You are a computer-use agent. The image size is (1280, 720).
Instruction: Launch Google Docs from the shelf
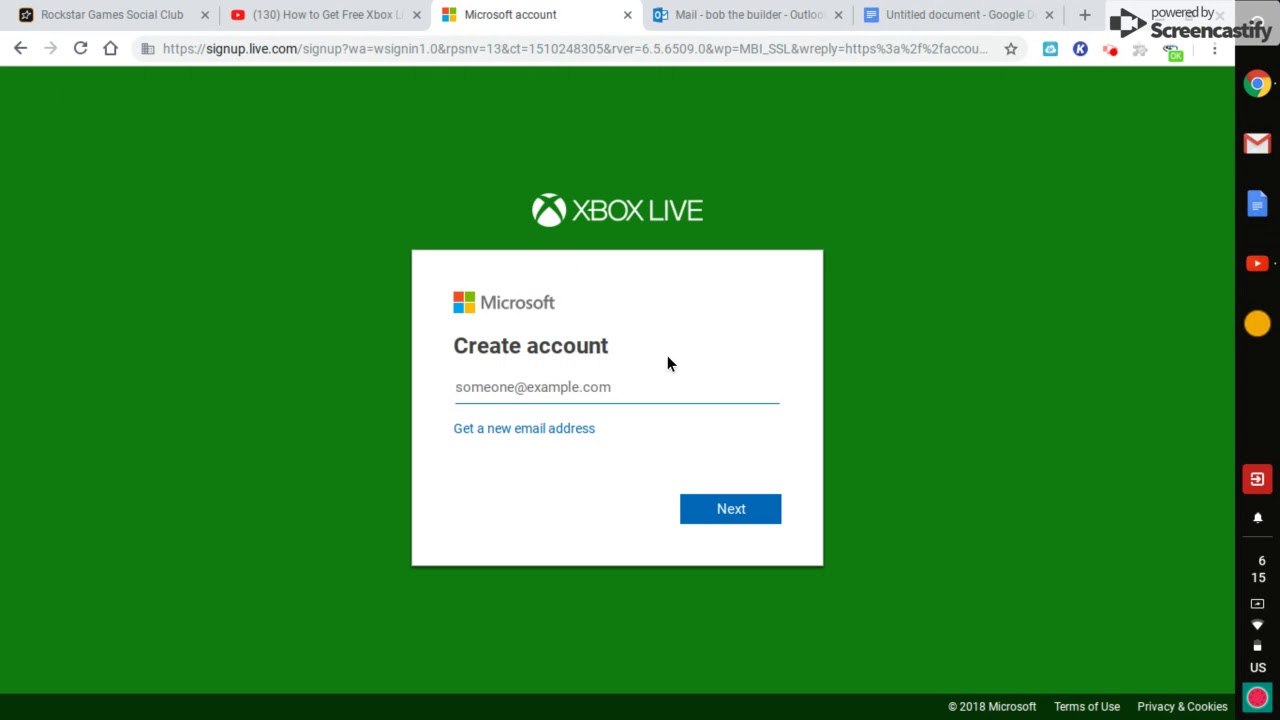(x=1258, y=204)
